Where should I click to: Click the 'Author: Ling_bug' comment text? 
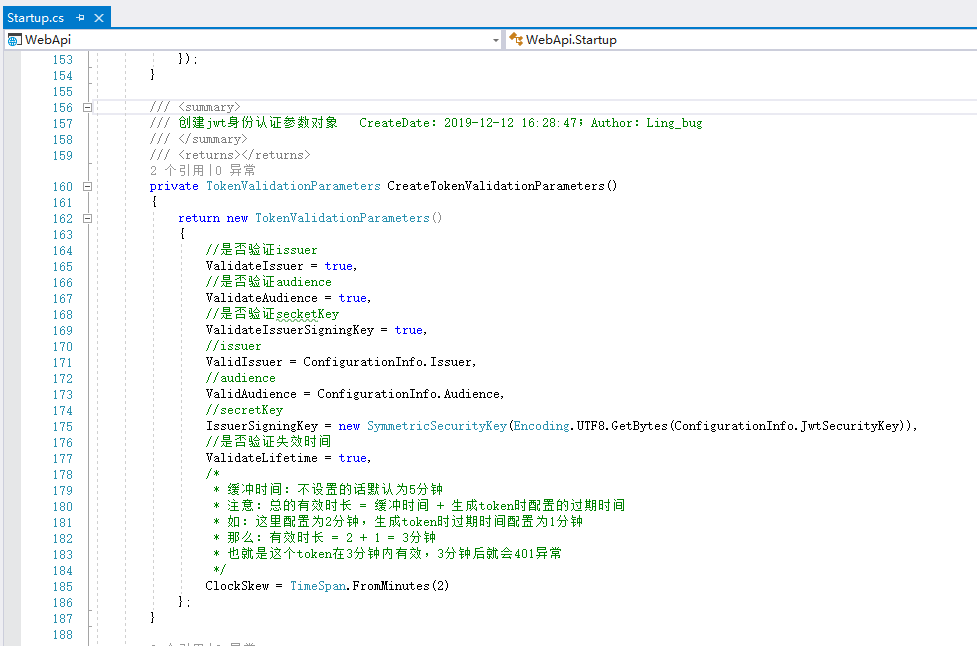click(x=647, y=123)
